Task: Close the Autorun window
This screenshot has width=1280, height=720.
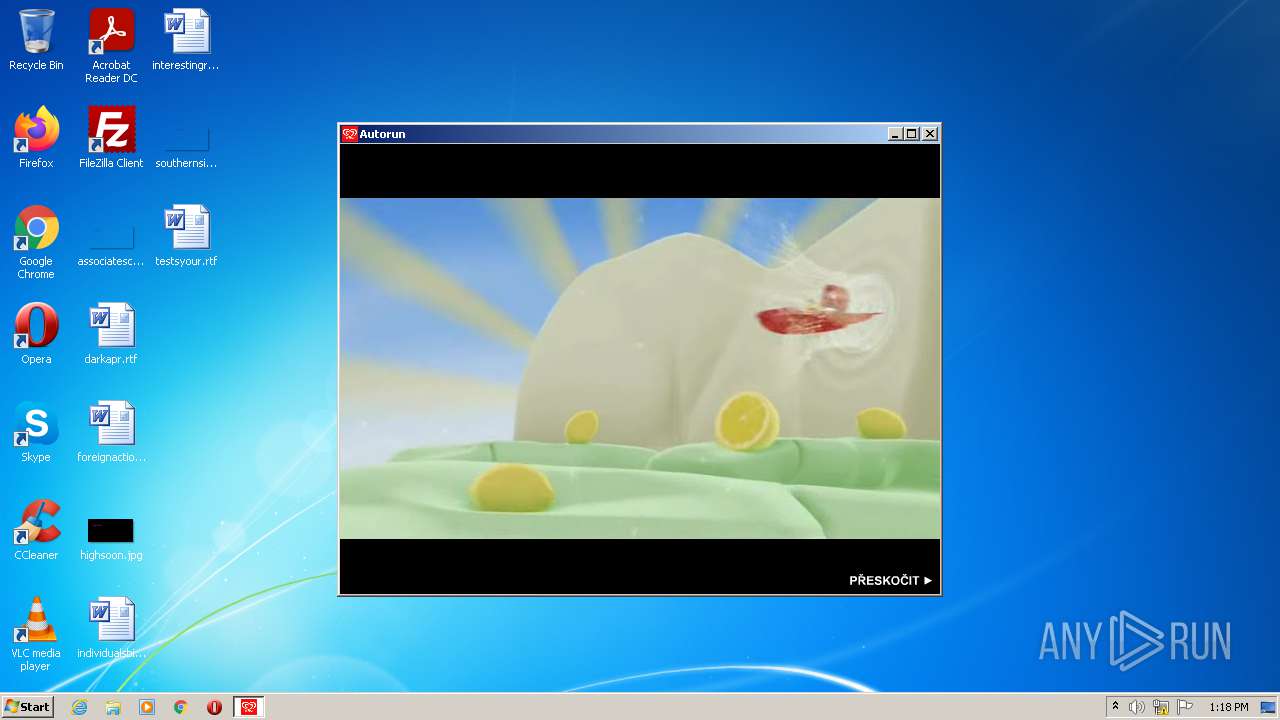Action: pyautogui.click(x=930, y=134)
